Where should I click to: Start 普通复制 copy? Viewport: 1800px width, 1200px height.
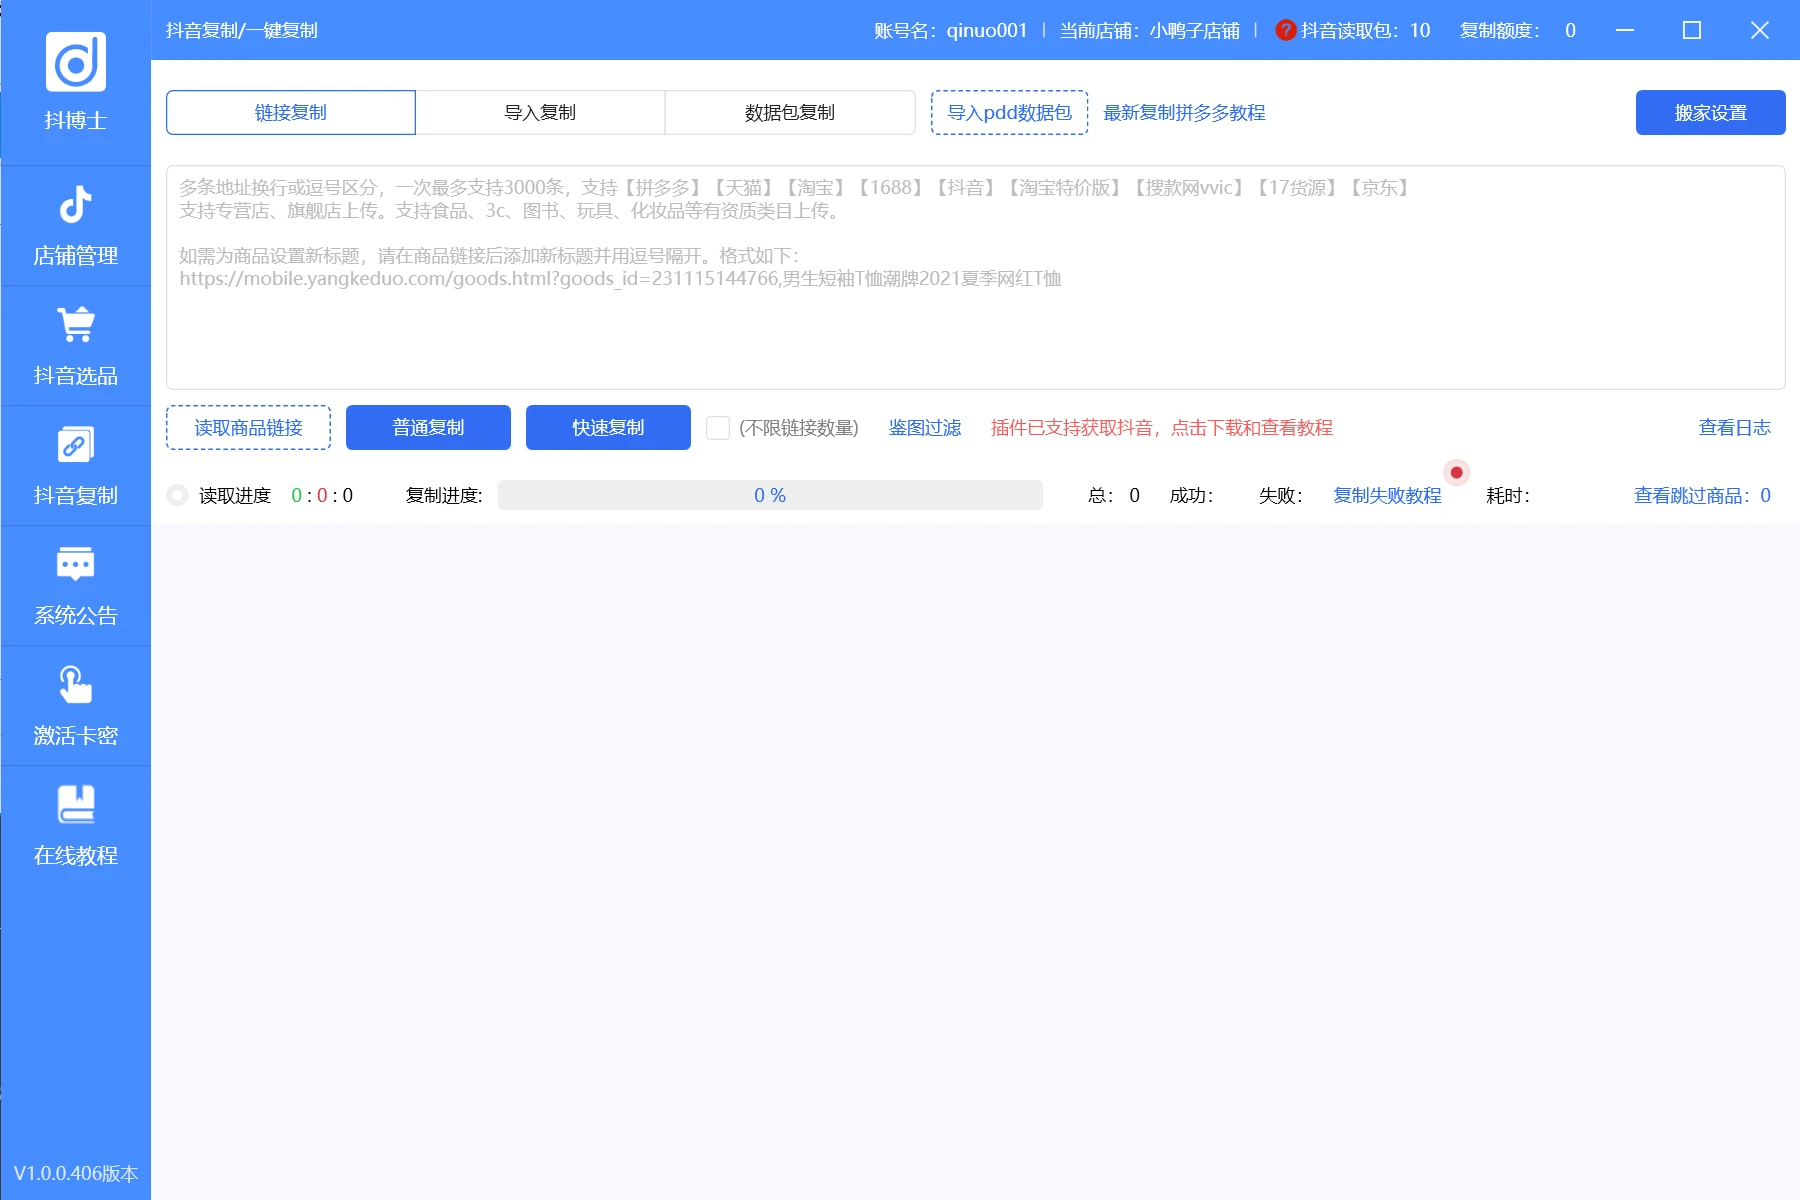point(428,427)
